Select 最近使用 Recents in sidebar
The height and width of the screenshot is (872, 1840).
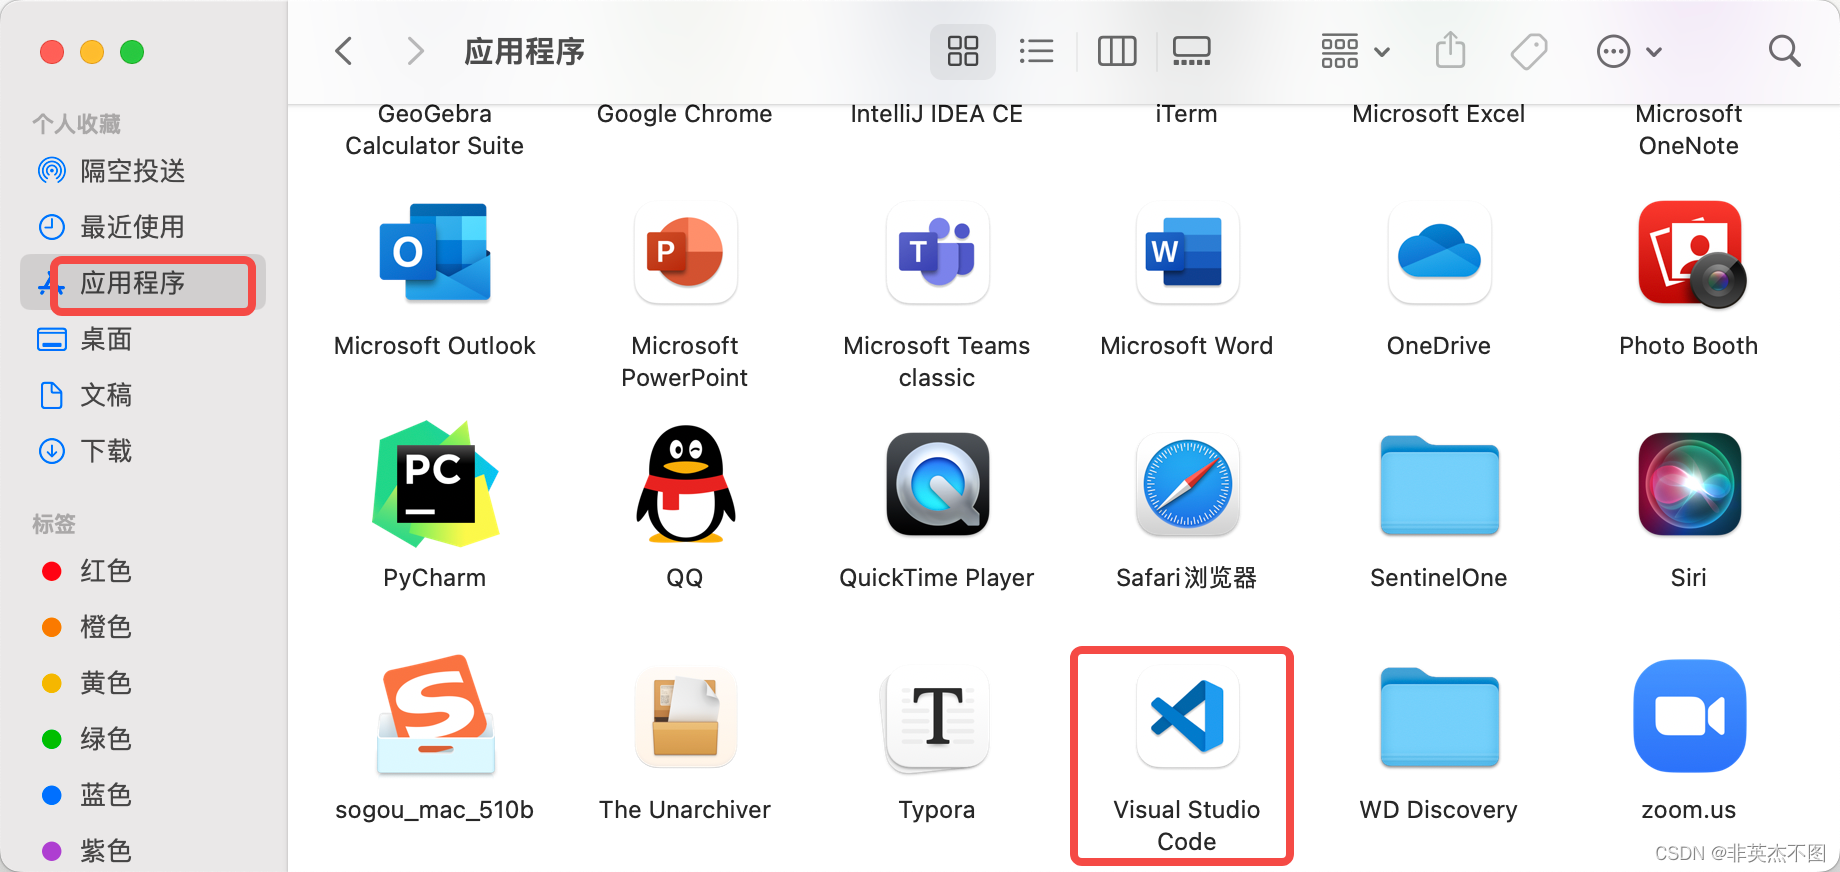pos(143,227)
